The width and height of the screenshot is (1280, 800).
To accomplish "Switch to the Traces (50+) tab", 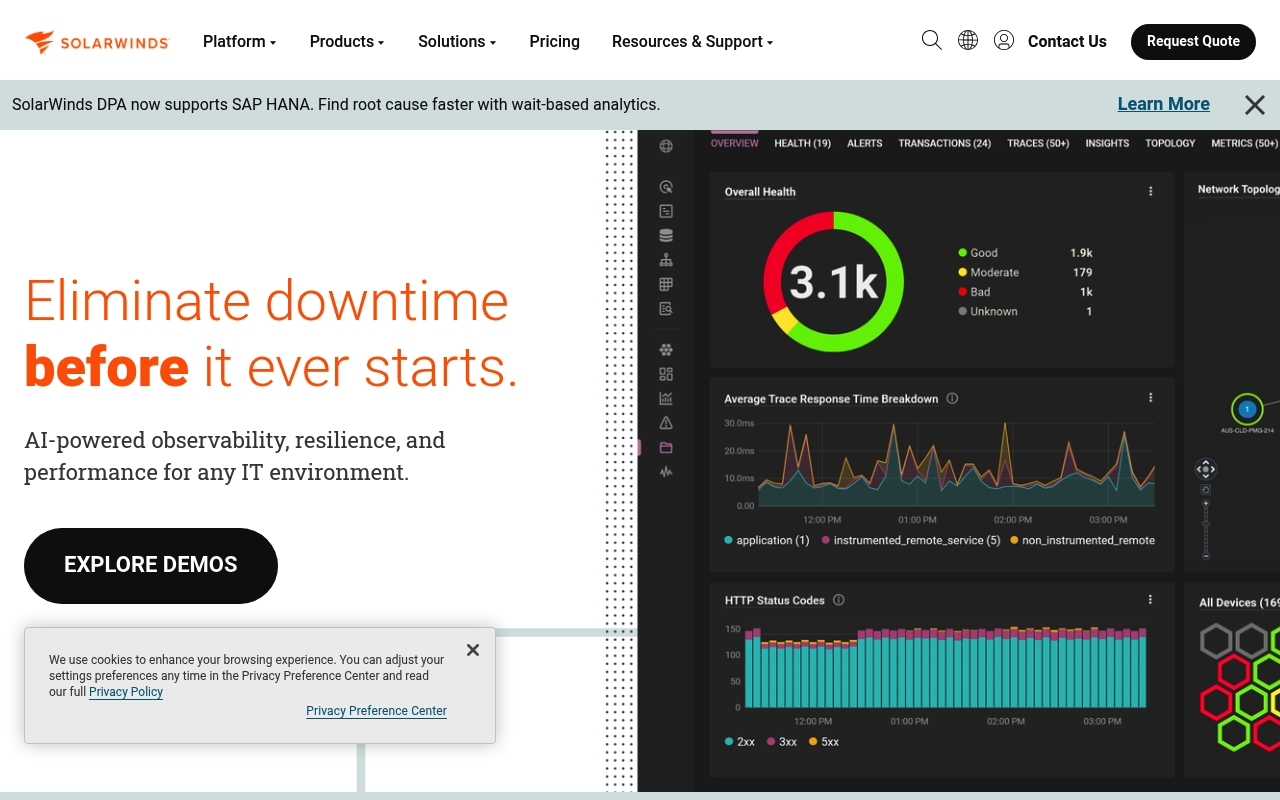I will tap(1038, 143).
